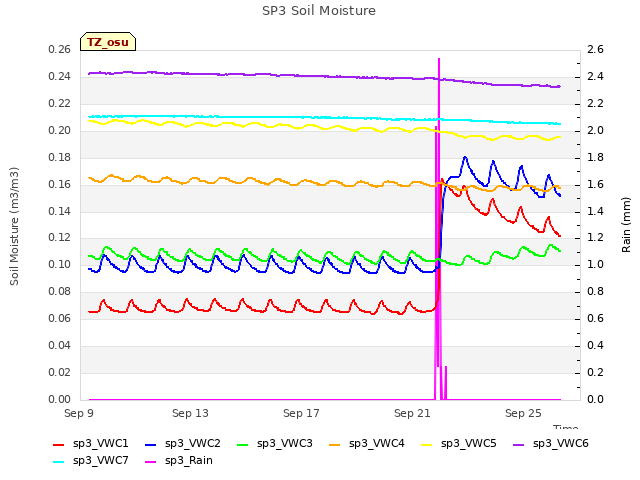The image size is (640, 480).
Task: Select the sp3_VWC7 legend label
Action: click(x=100, y=461)
